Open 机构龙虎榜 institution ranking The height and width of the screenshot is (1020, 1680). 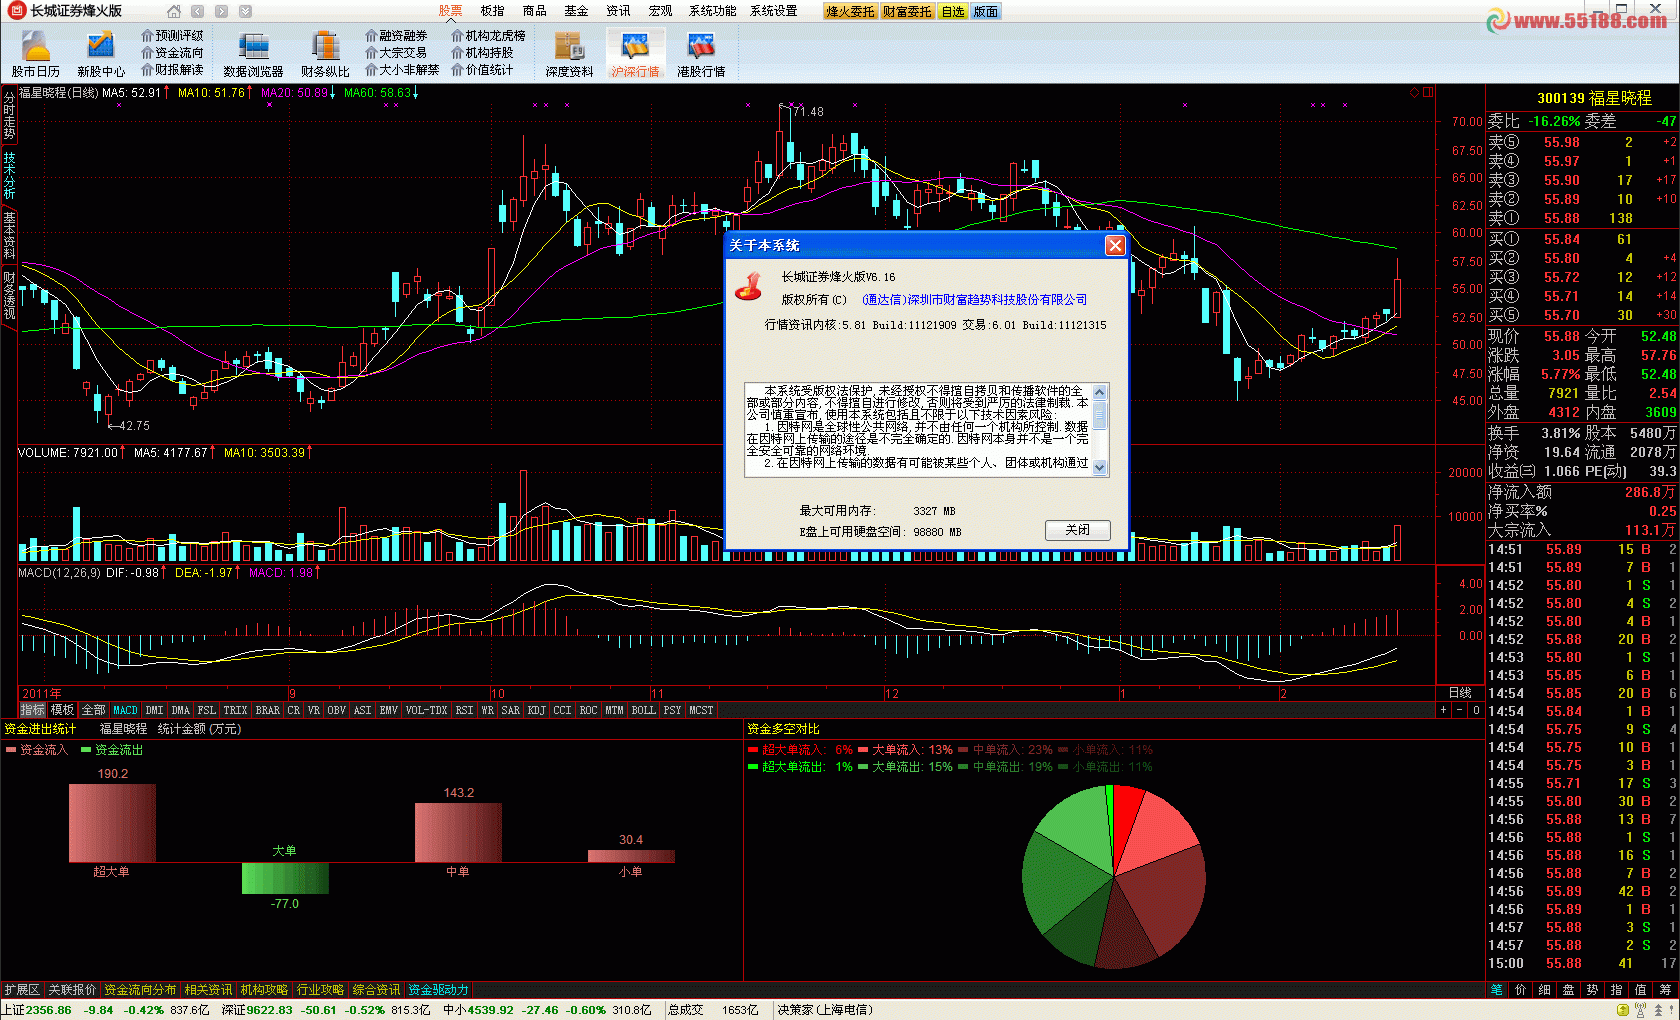[x=488, y=35]
